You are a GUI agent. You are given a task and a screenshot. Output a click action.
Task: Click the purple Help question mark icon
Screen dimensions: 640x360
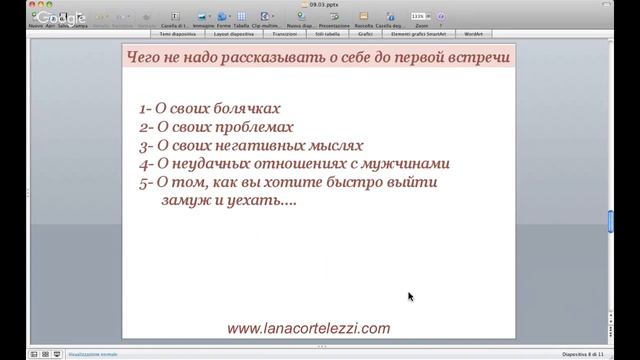(441, 16)
